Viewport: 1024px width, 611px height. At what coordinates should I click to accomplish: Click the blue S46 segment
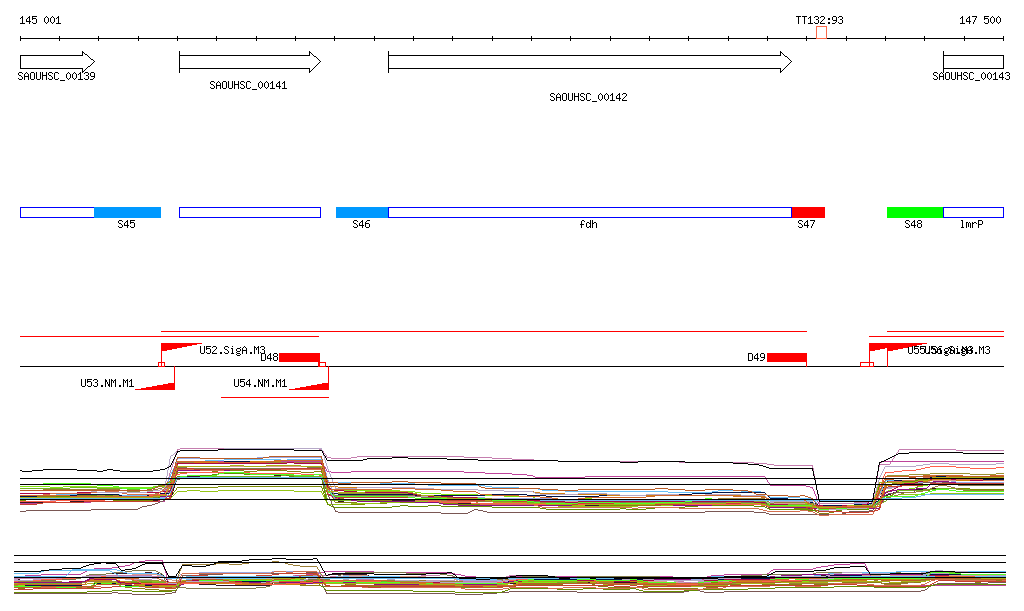coord(362,212)
